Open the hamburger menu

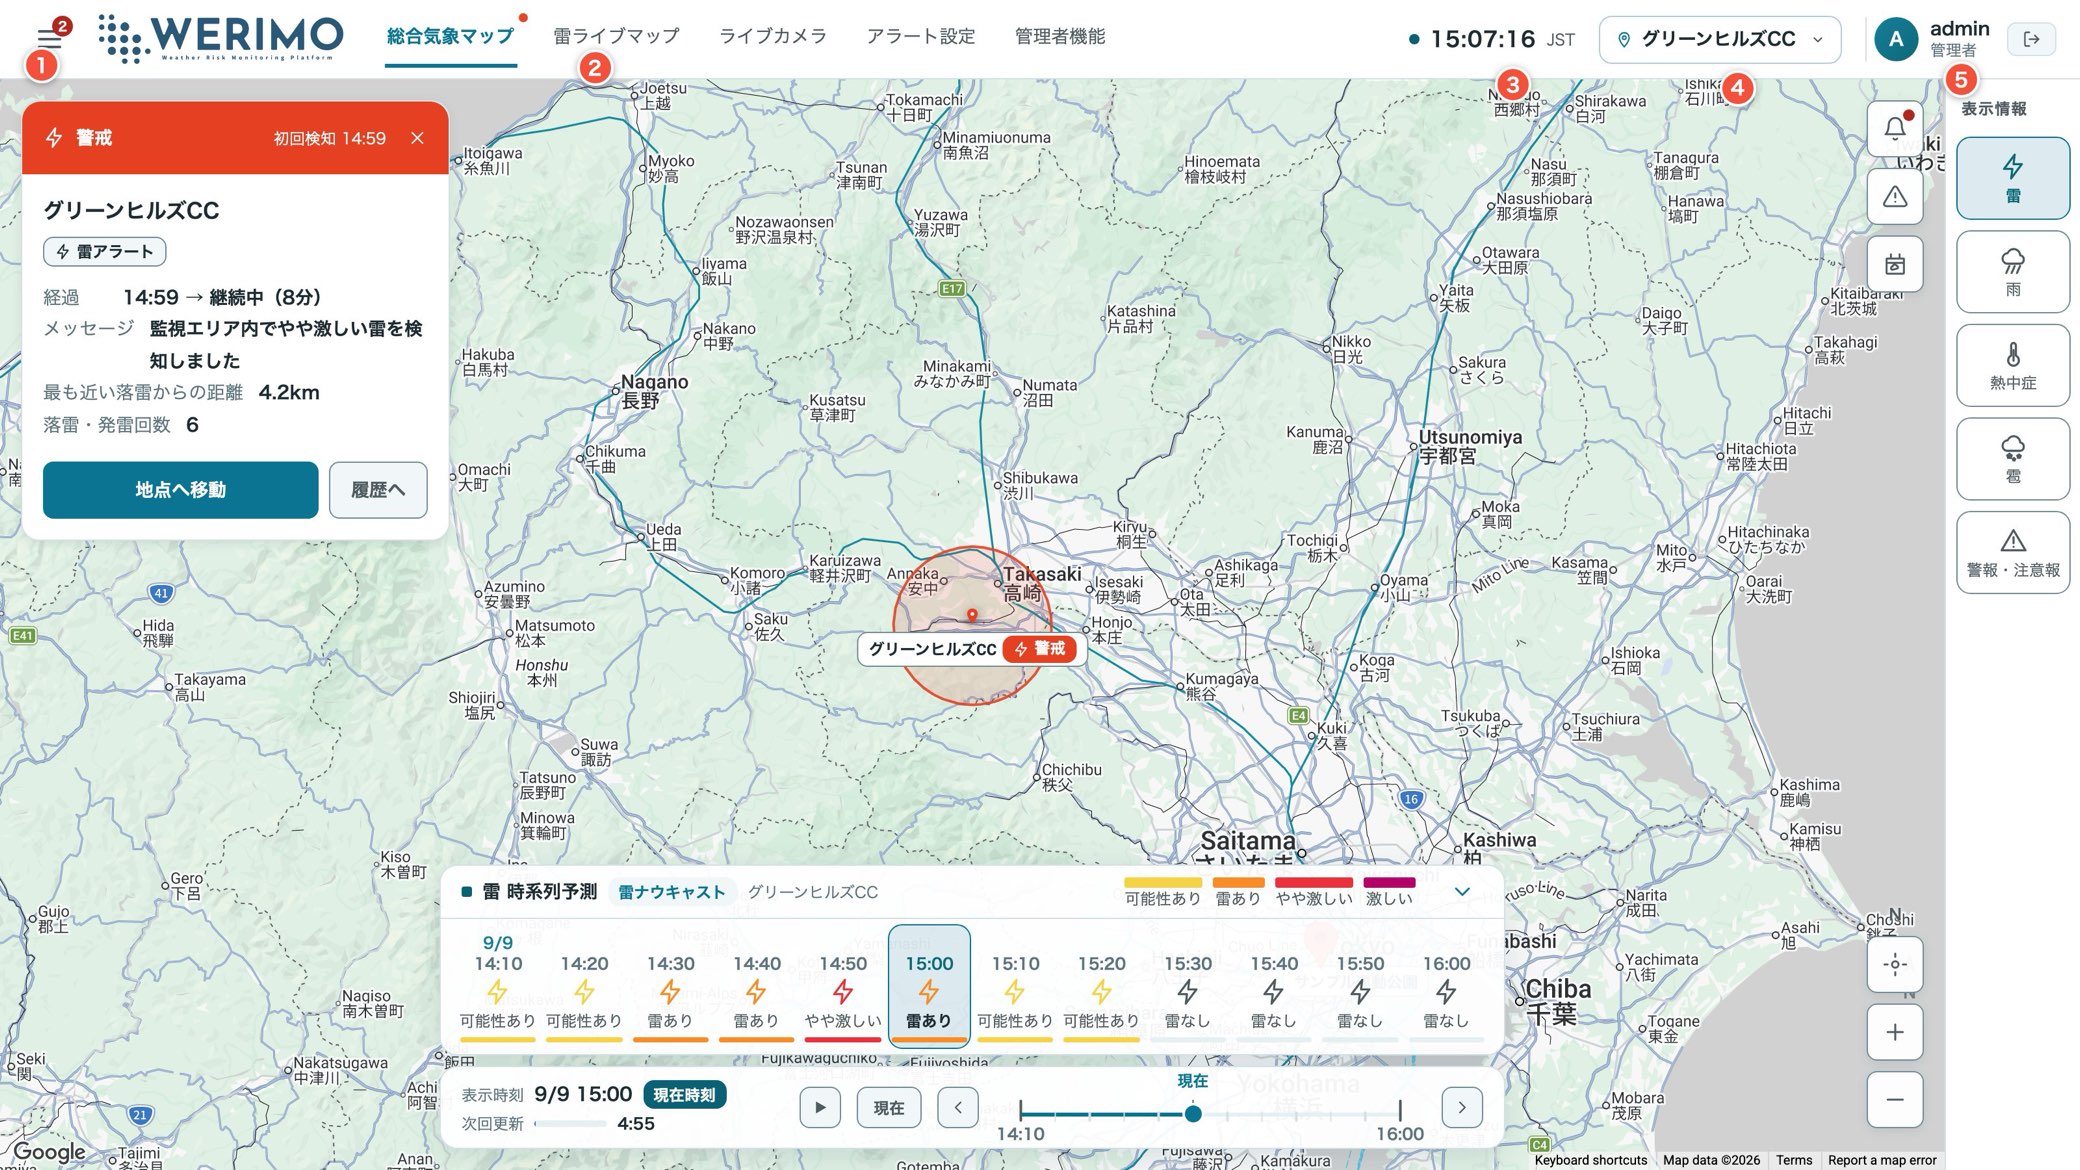pyautogui.click(x=49, y=39)
